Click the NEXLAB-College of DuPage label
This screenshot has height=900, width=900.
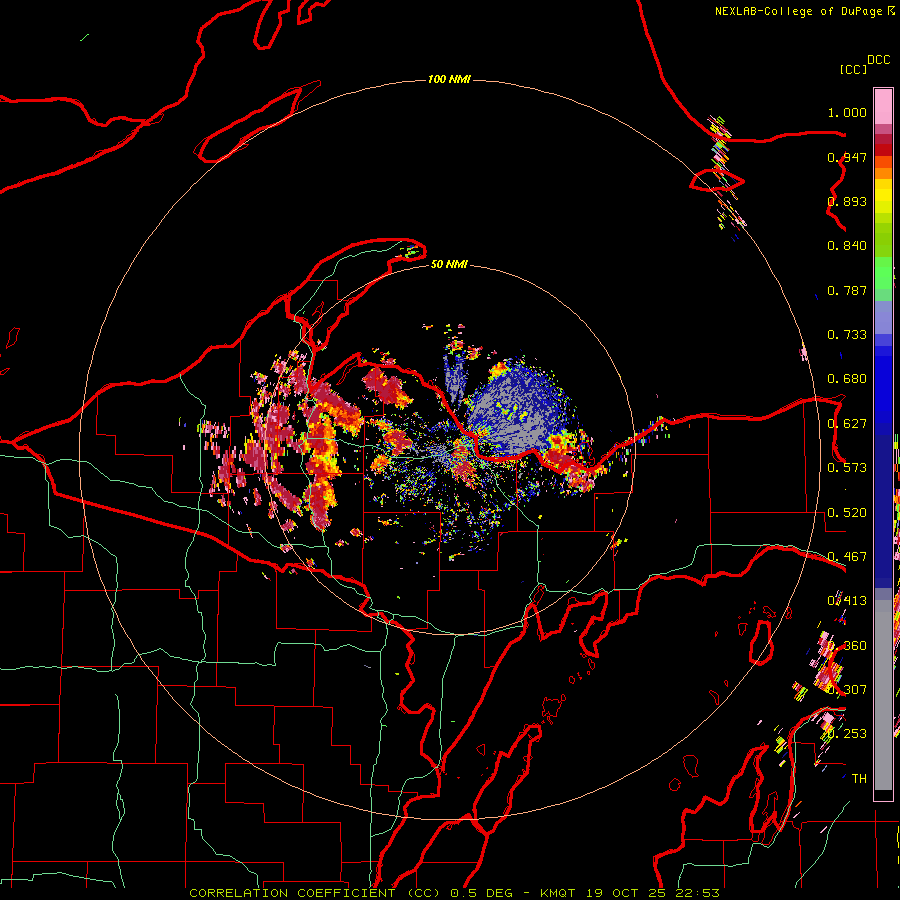click(798, 11)
